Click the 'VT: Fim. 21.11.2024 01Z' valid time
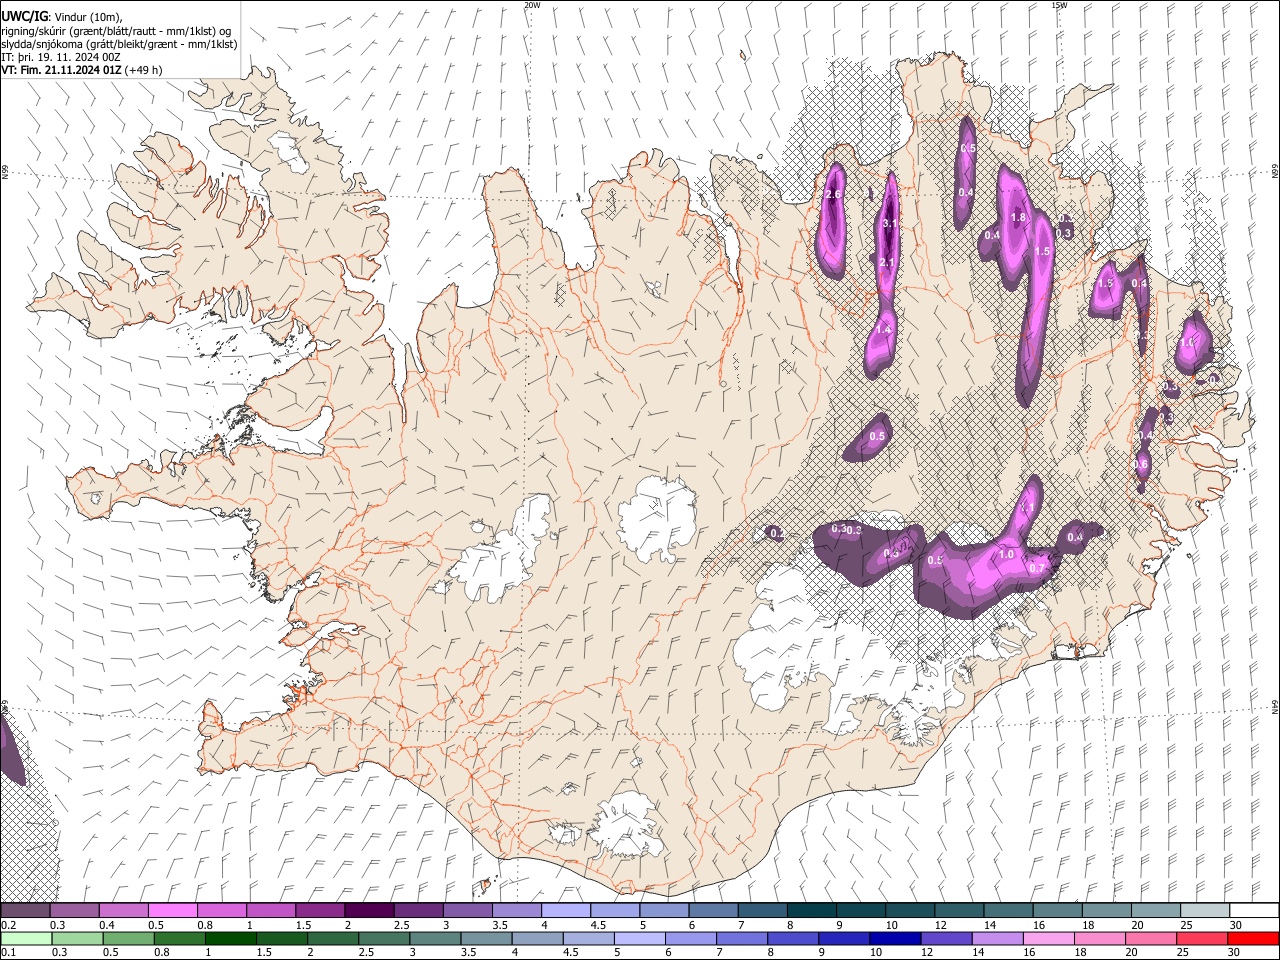The image size is (1280, 960). [61, 70]
